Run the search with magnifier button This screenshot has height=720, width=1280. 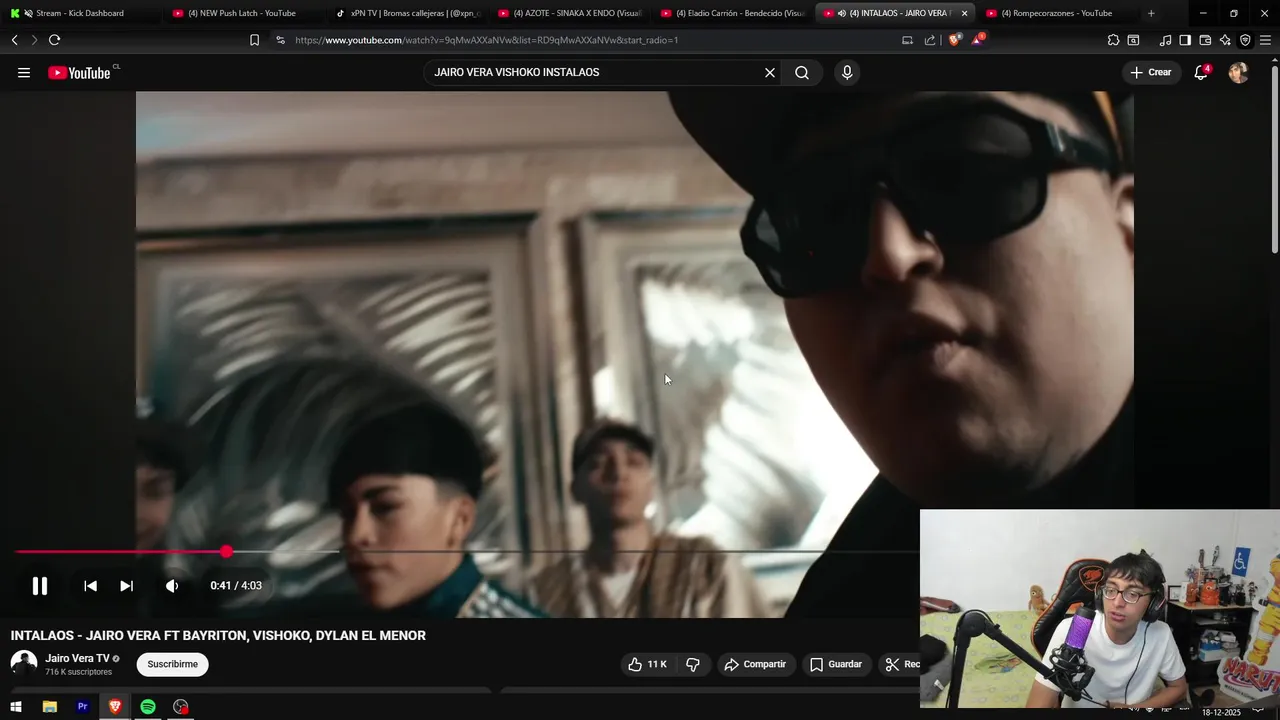(802, 72)
